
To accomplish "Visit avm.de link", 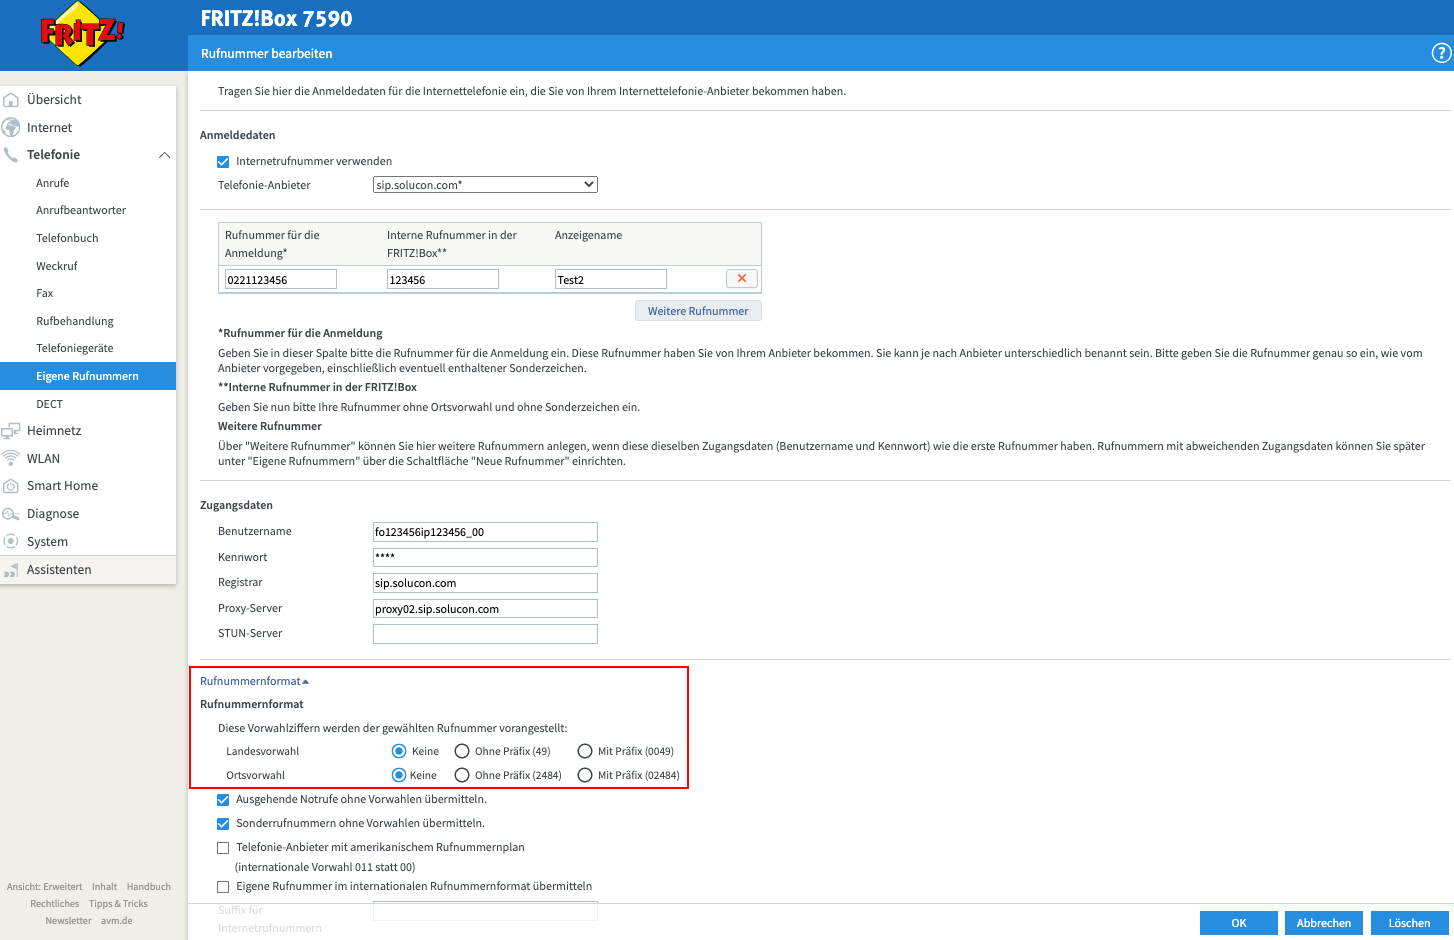I will [116, 921].
